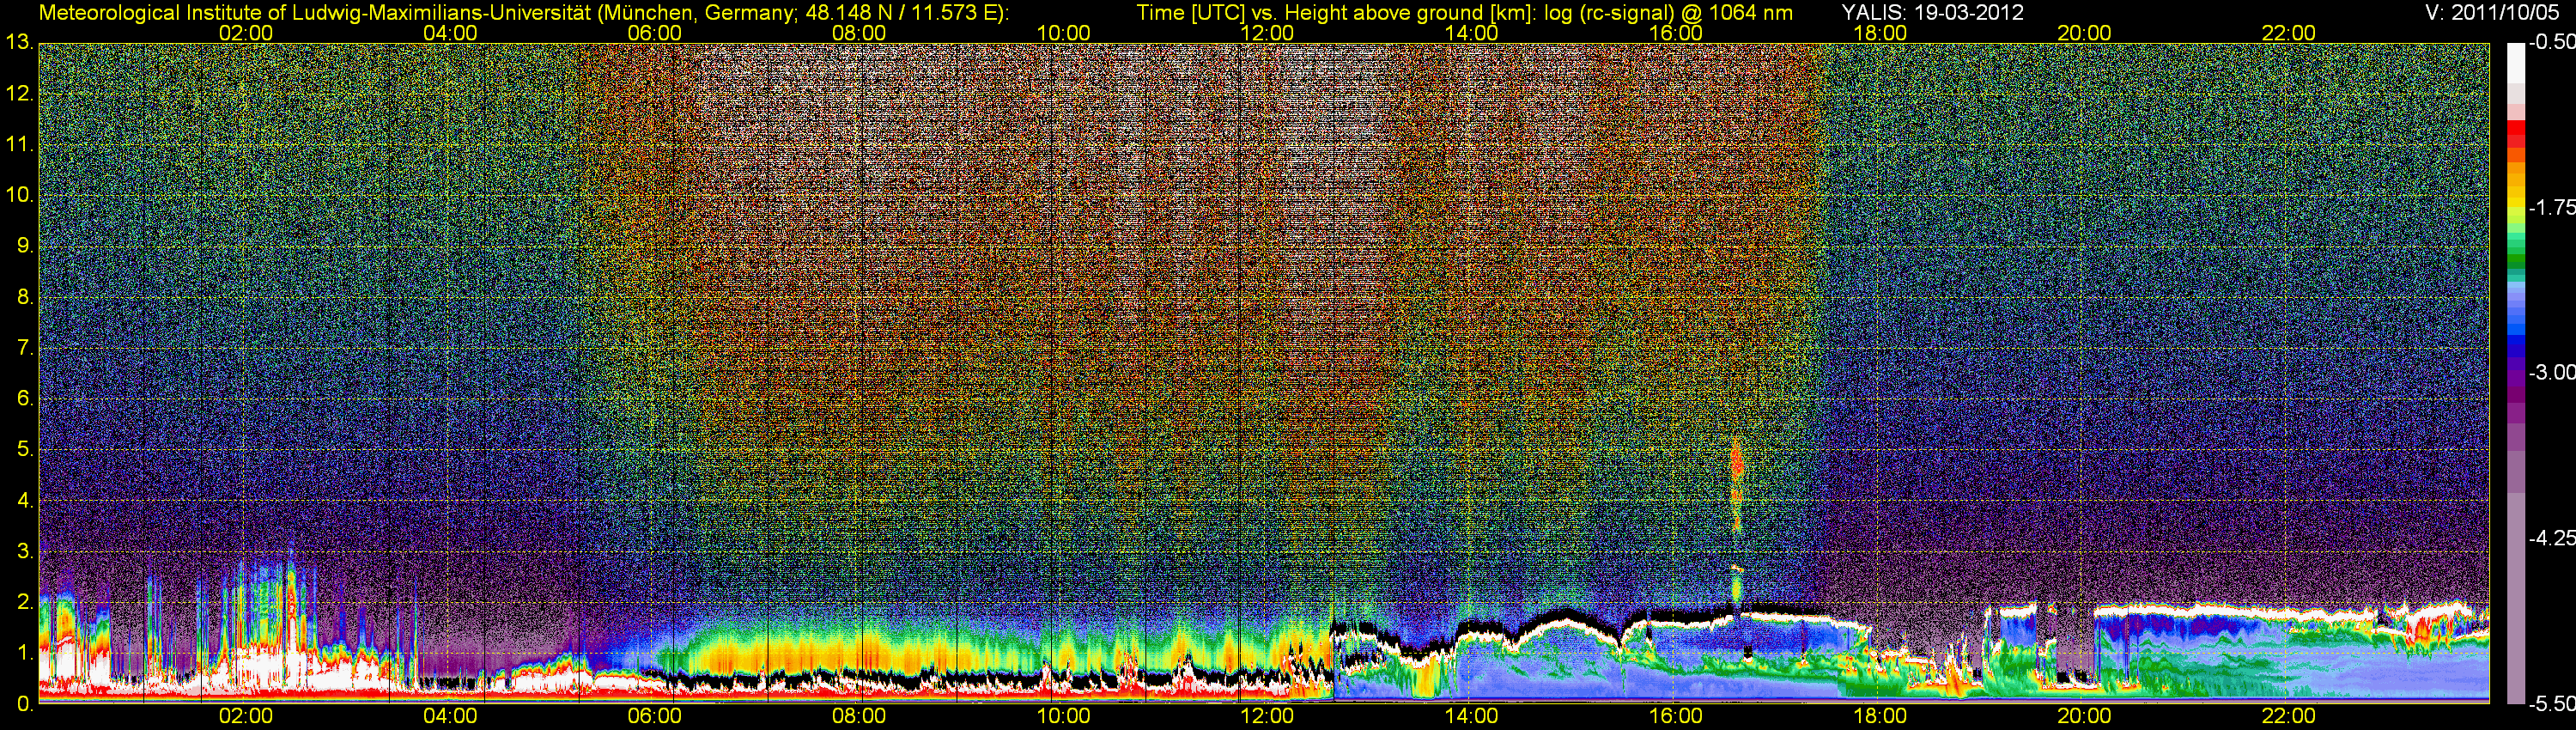Click the 12:00 label on the top time axis
The width and height of the screenshot is (2576, 730).
pyautogui.click(x=1267, y=33)
